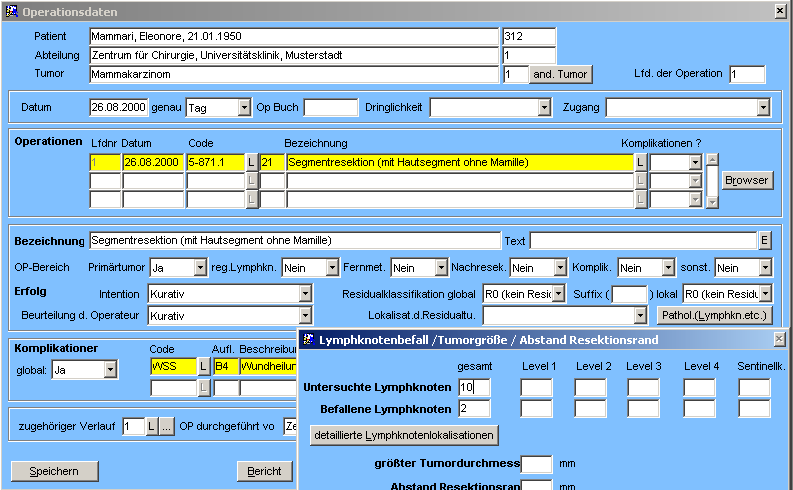Click the E button next to Text field
Image resolution: width=793 pixels, height=490 pixels.
click(764, 241)
